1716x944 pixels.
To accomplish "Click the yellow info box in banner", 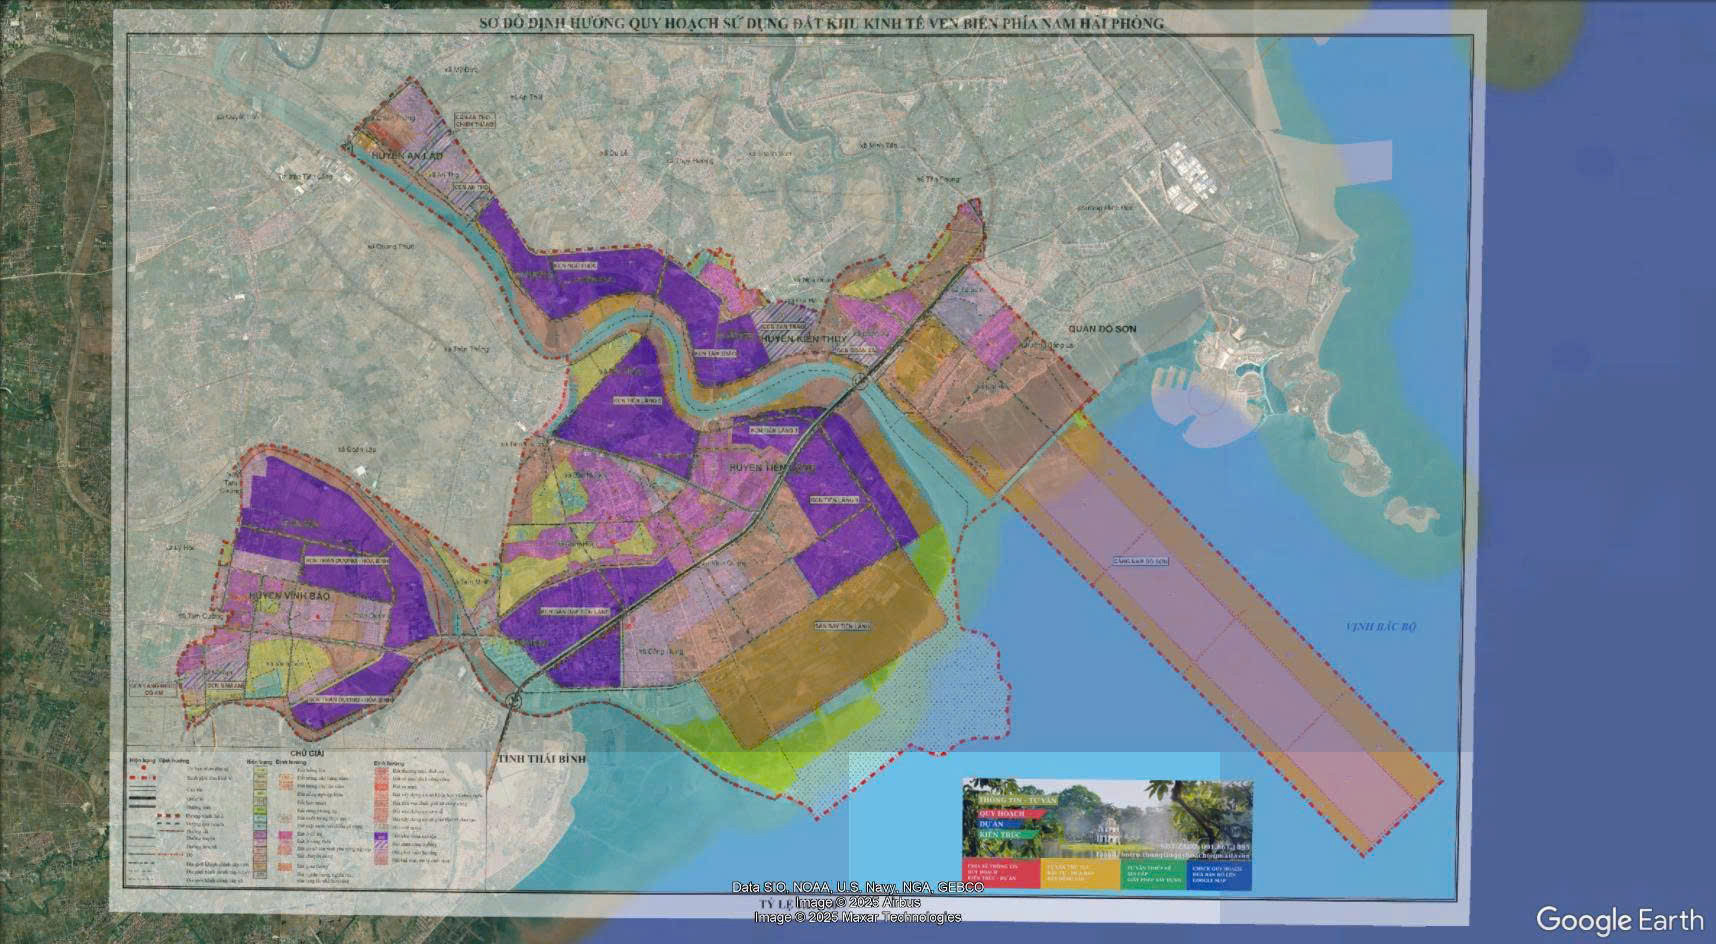I will [1079, 874].
